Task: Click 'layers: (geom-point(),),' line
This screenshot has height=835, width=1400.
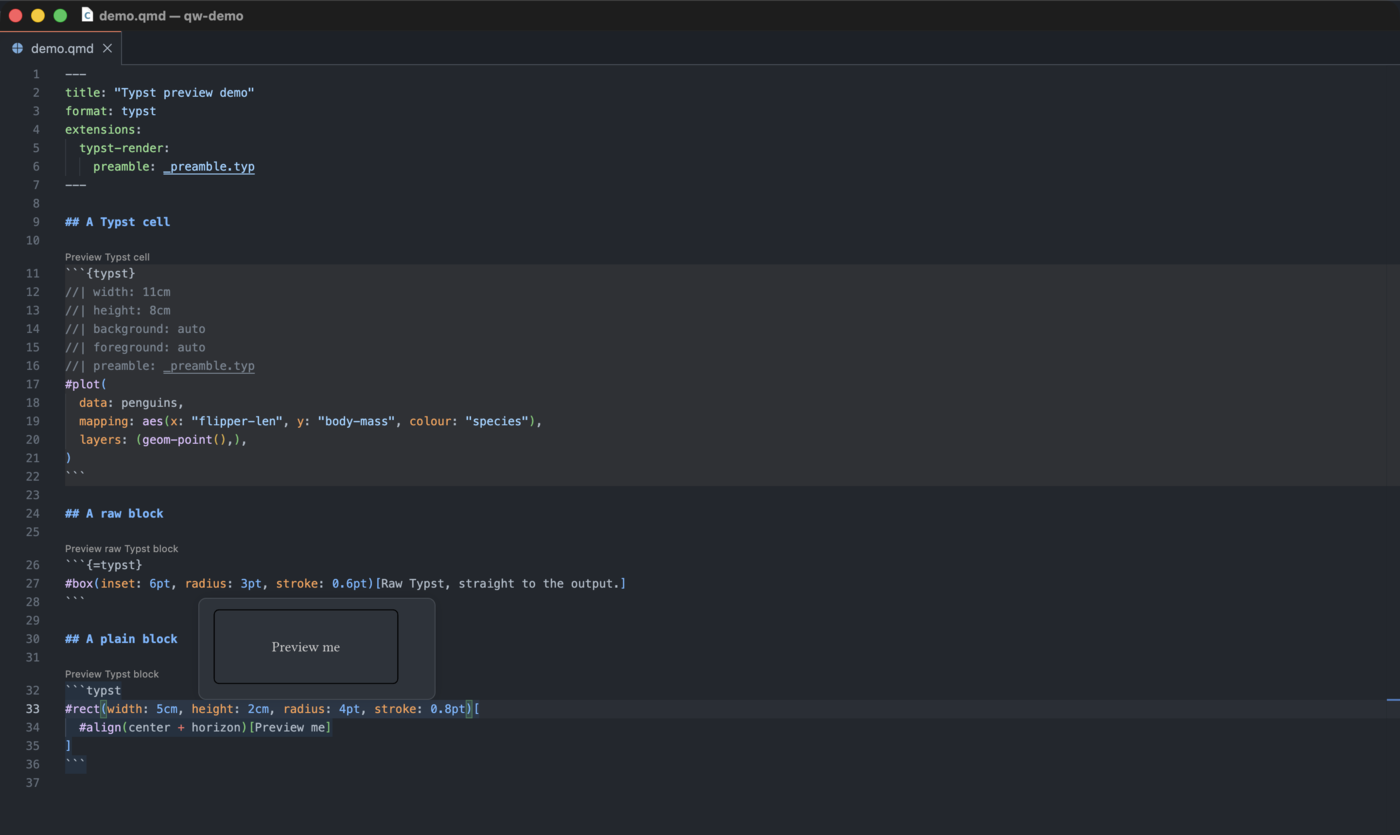Action: (x=163, y=440)
